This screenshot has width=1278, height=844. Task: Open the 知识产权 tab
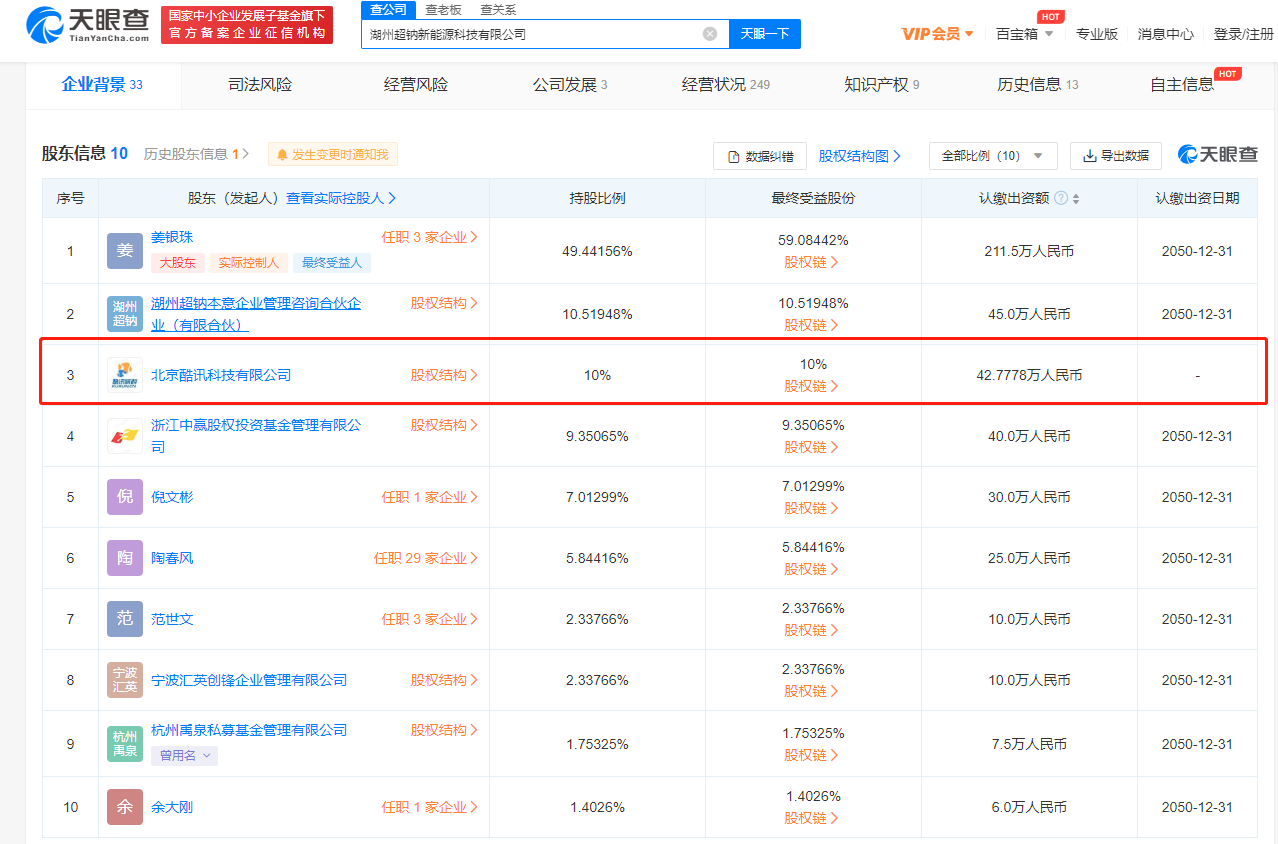click(882, 85)
